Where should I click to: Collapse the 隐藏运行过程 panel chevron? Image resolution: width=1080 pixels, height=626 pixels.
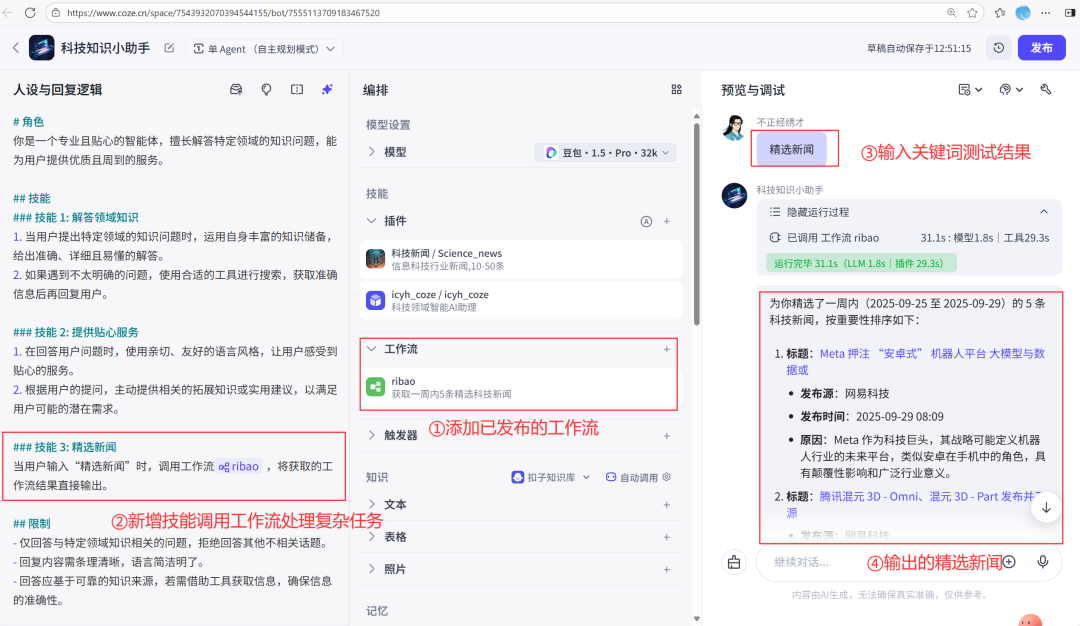(1043, 212)
